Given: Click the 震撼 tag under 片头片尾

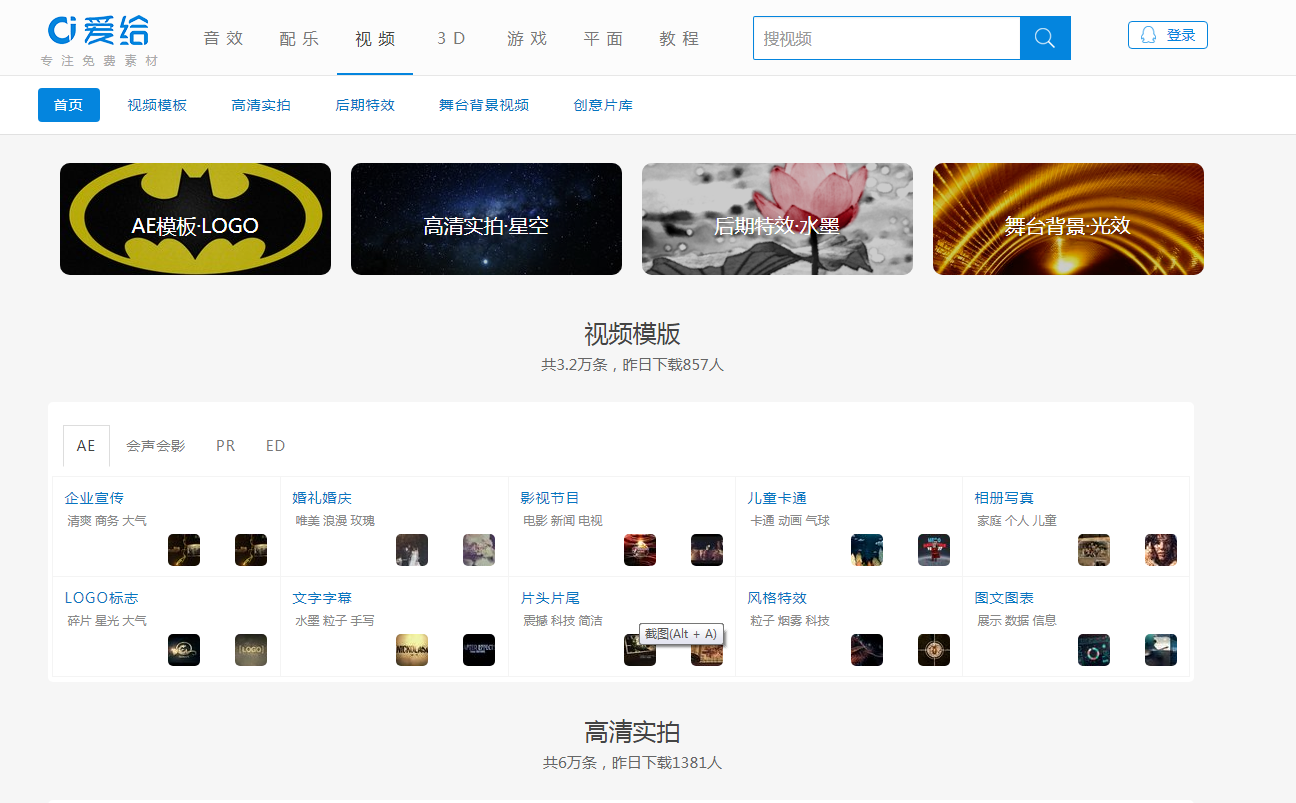Looking at the screenshot, I should pyautogui.click(x=535, y=621).
